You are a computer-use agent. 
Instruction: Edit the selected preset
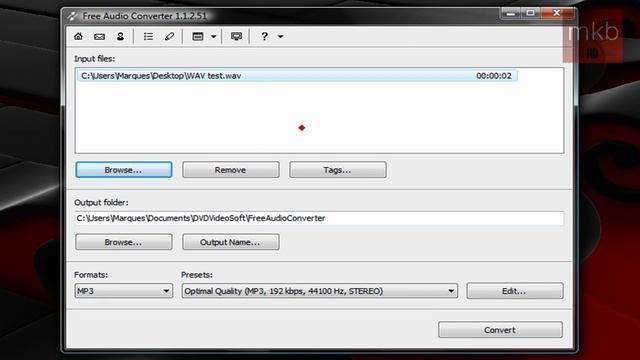click(515, 291)
